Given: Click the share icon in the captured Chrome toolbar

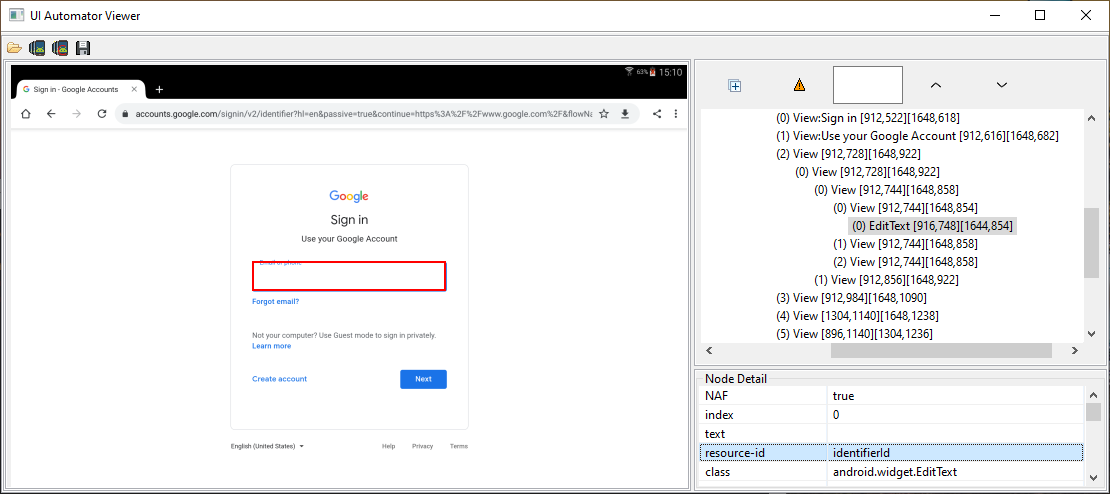Looking at the screenshot, I should [657, 113].
